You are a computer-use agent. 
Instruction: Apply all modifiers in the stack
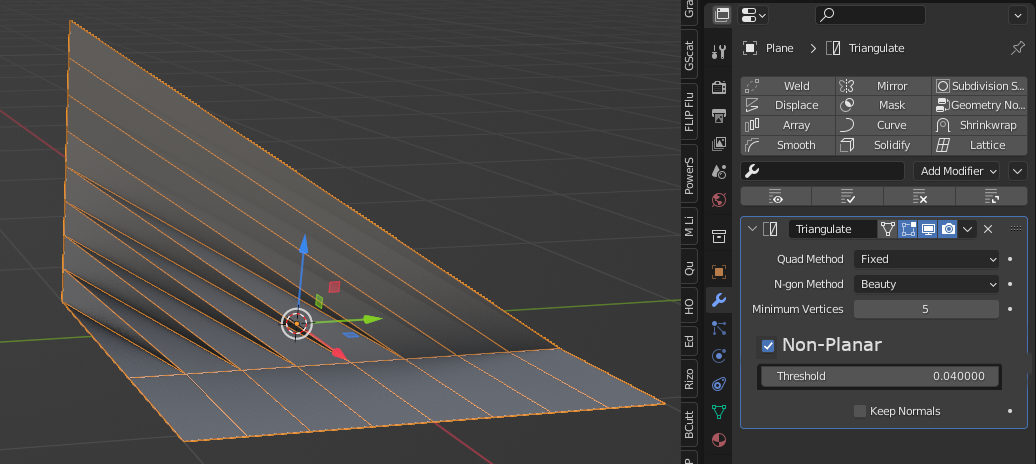pos(848,196)
